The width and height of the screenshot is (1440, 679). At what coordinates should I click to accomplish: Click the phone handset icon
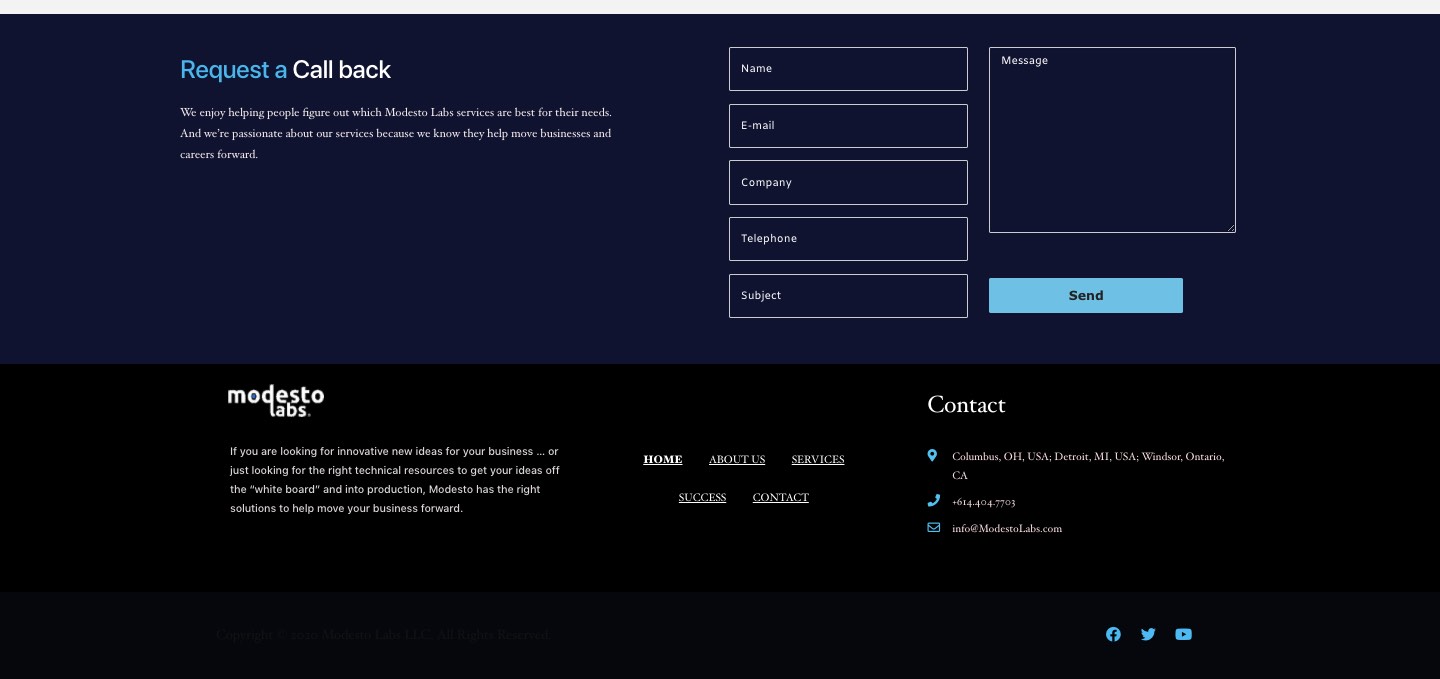pos(933,501)
